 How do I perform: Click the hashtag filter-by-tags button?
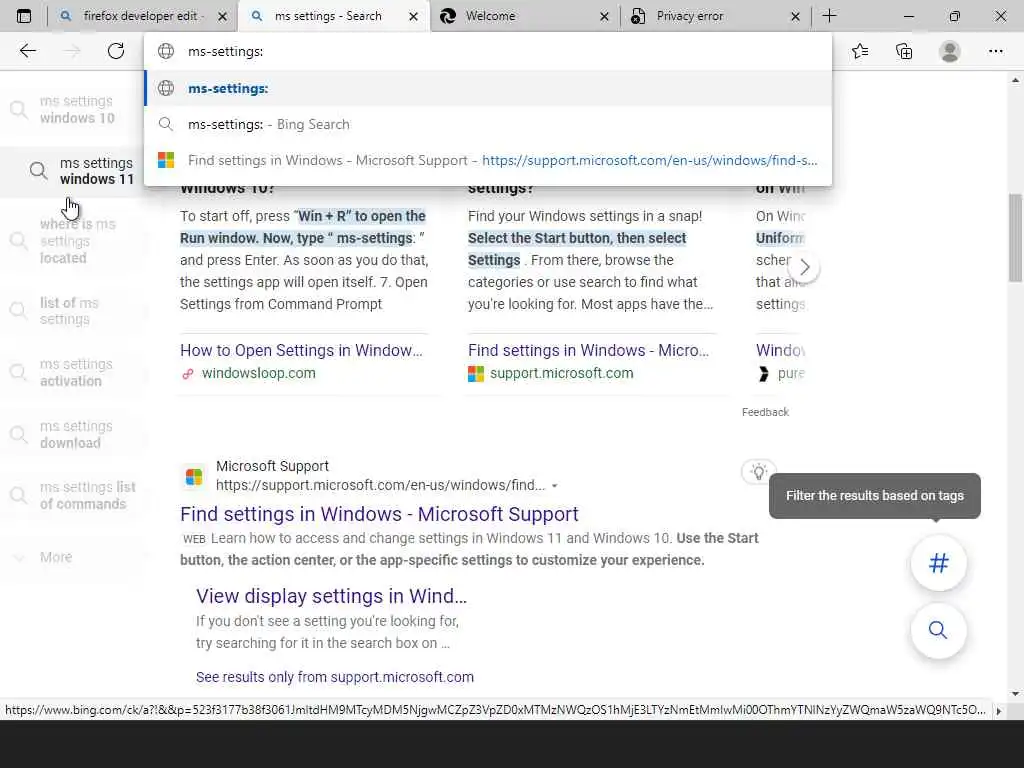point(938,563)
